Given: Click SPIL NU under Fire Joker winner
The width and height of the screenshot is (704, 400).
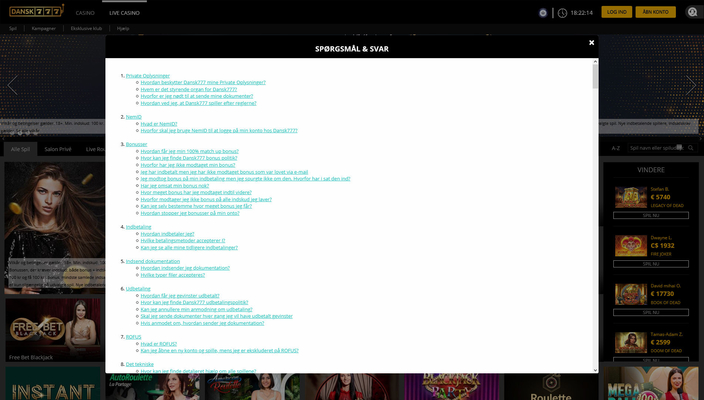Looking at the screenshot, I should pos(651,264).
